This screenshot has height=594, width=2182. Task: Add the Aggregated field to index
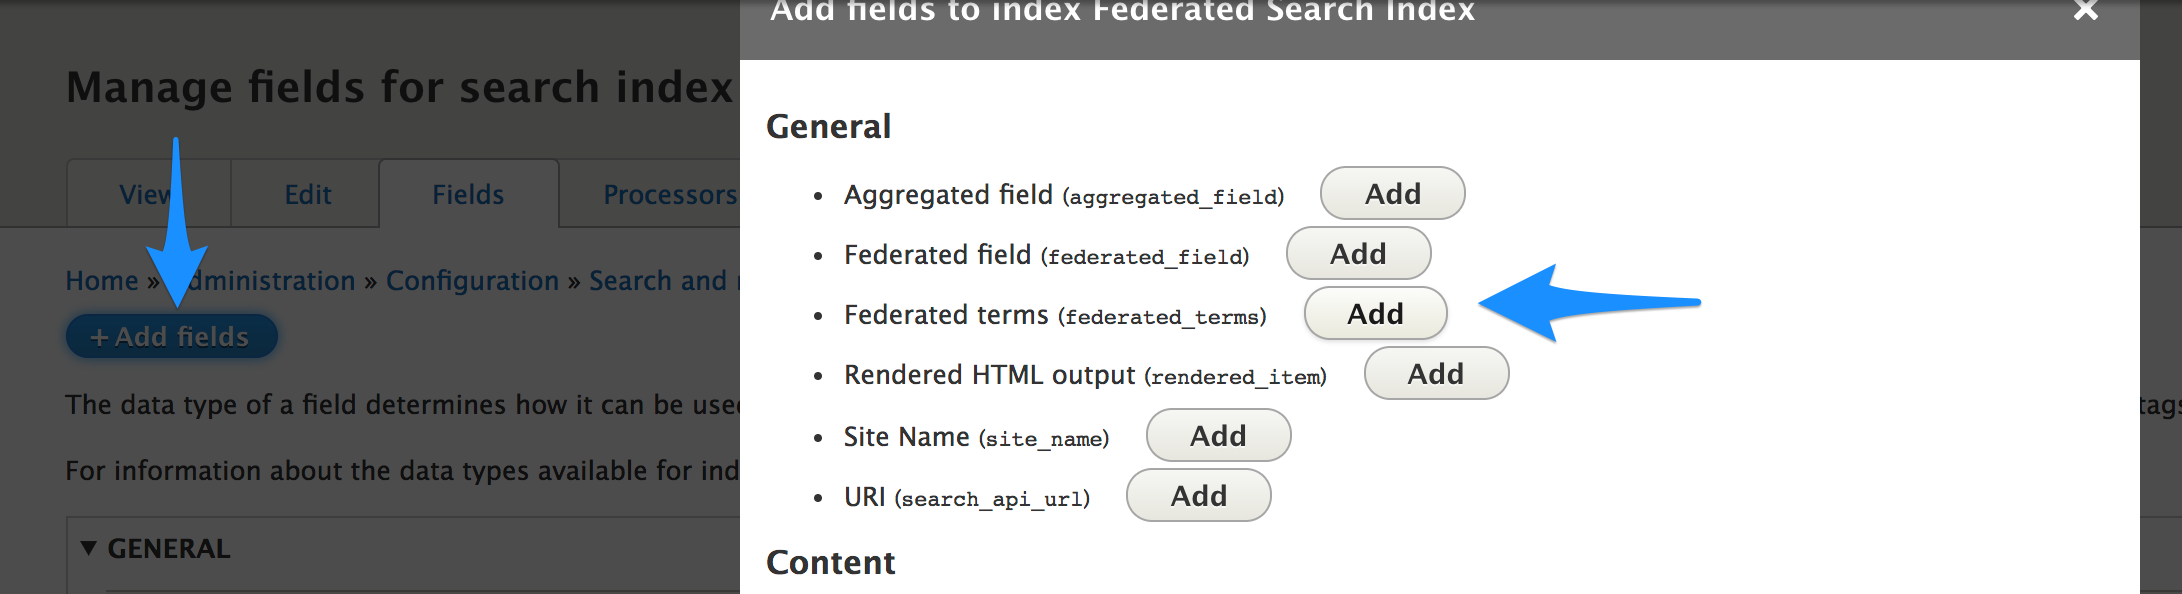(x=1392, y=194)
